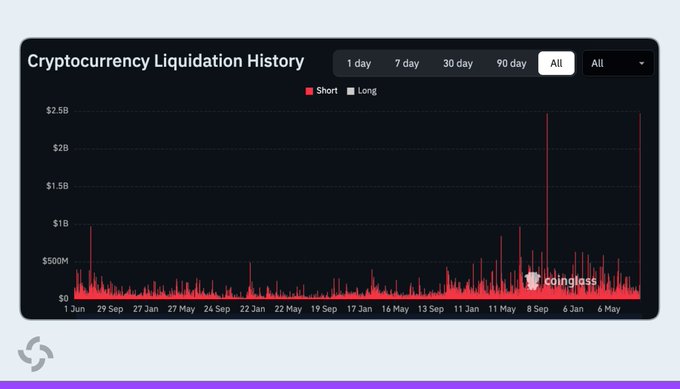Click the 16 May x-axis date
The image size is (680, 389).
pos(395,309)
